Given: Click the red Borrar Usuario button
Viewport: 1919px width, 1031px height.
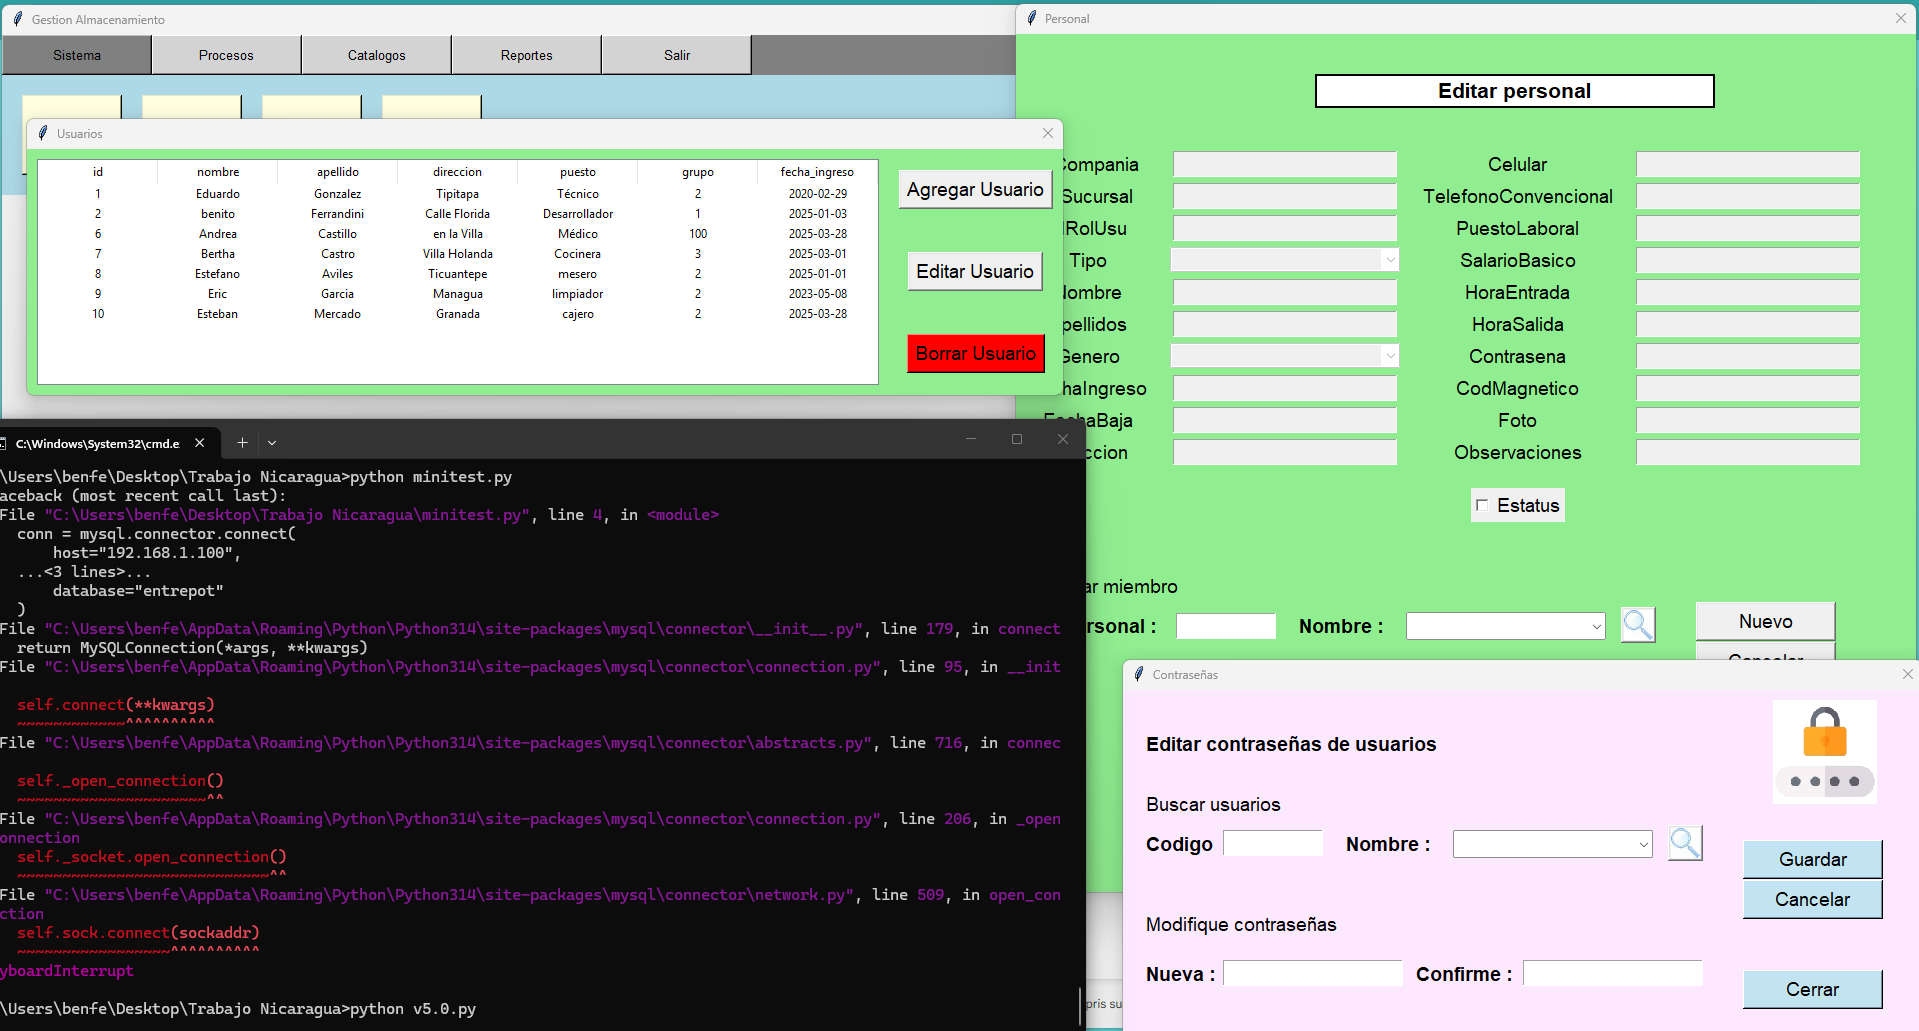Looking at the screenshot, I should click(x=975, y=353).
